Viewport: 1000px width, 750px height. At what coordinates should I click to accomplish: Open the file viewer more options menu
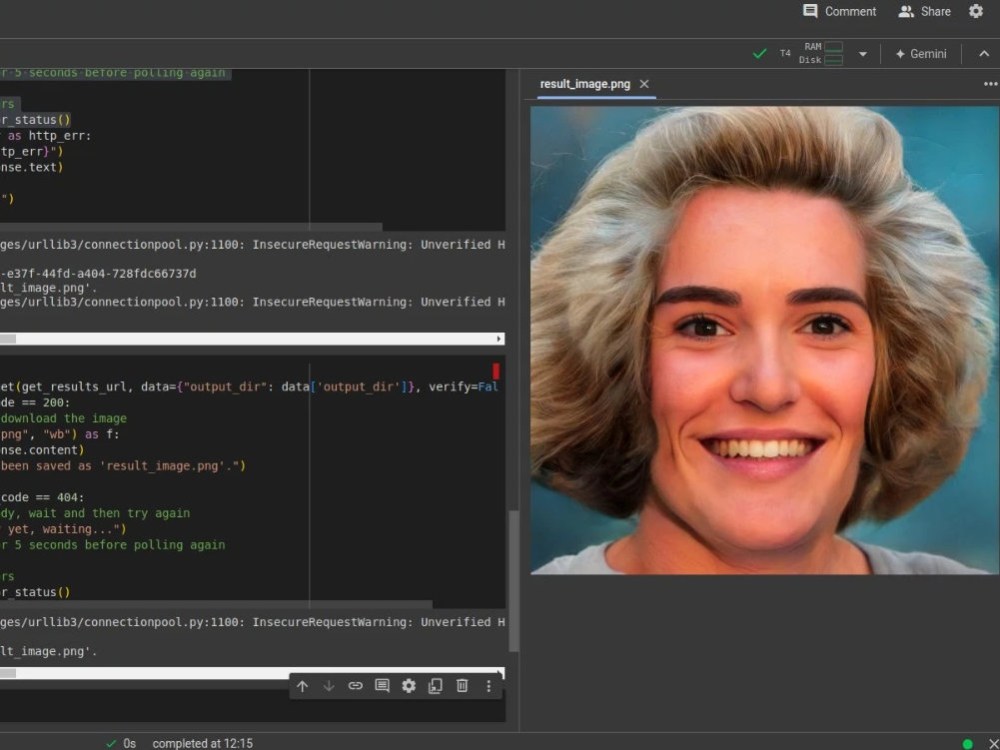[x=990, y=84]
